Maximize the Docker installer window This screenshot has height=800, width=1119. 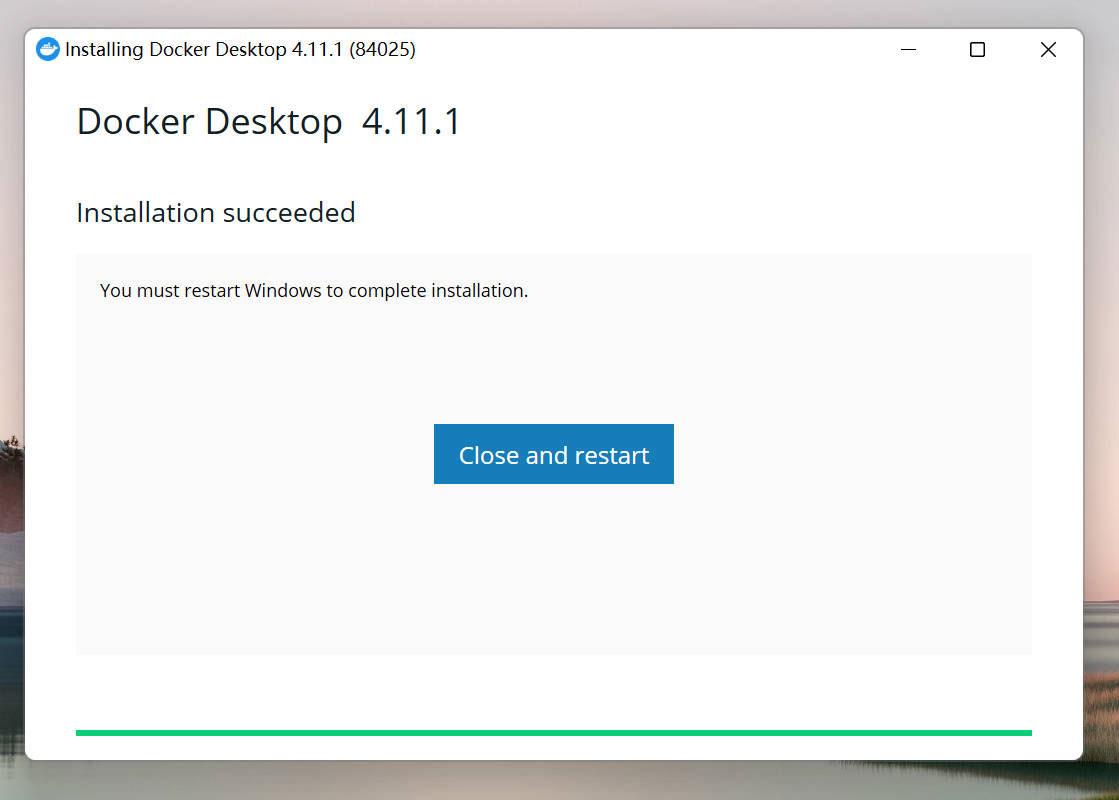977,49
